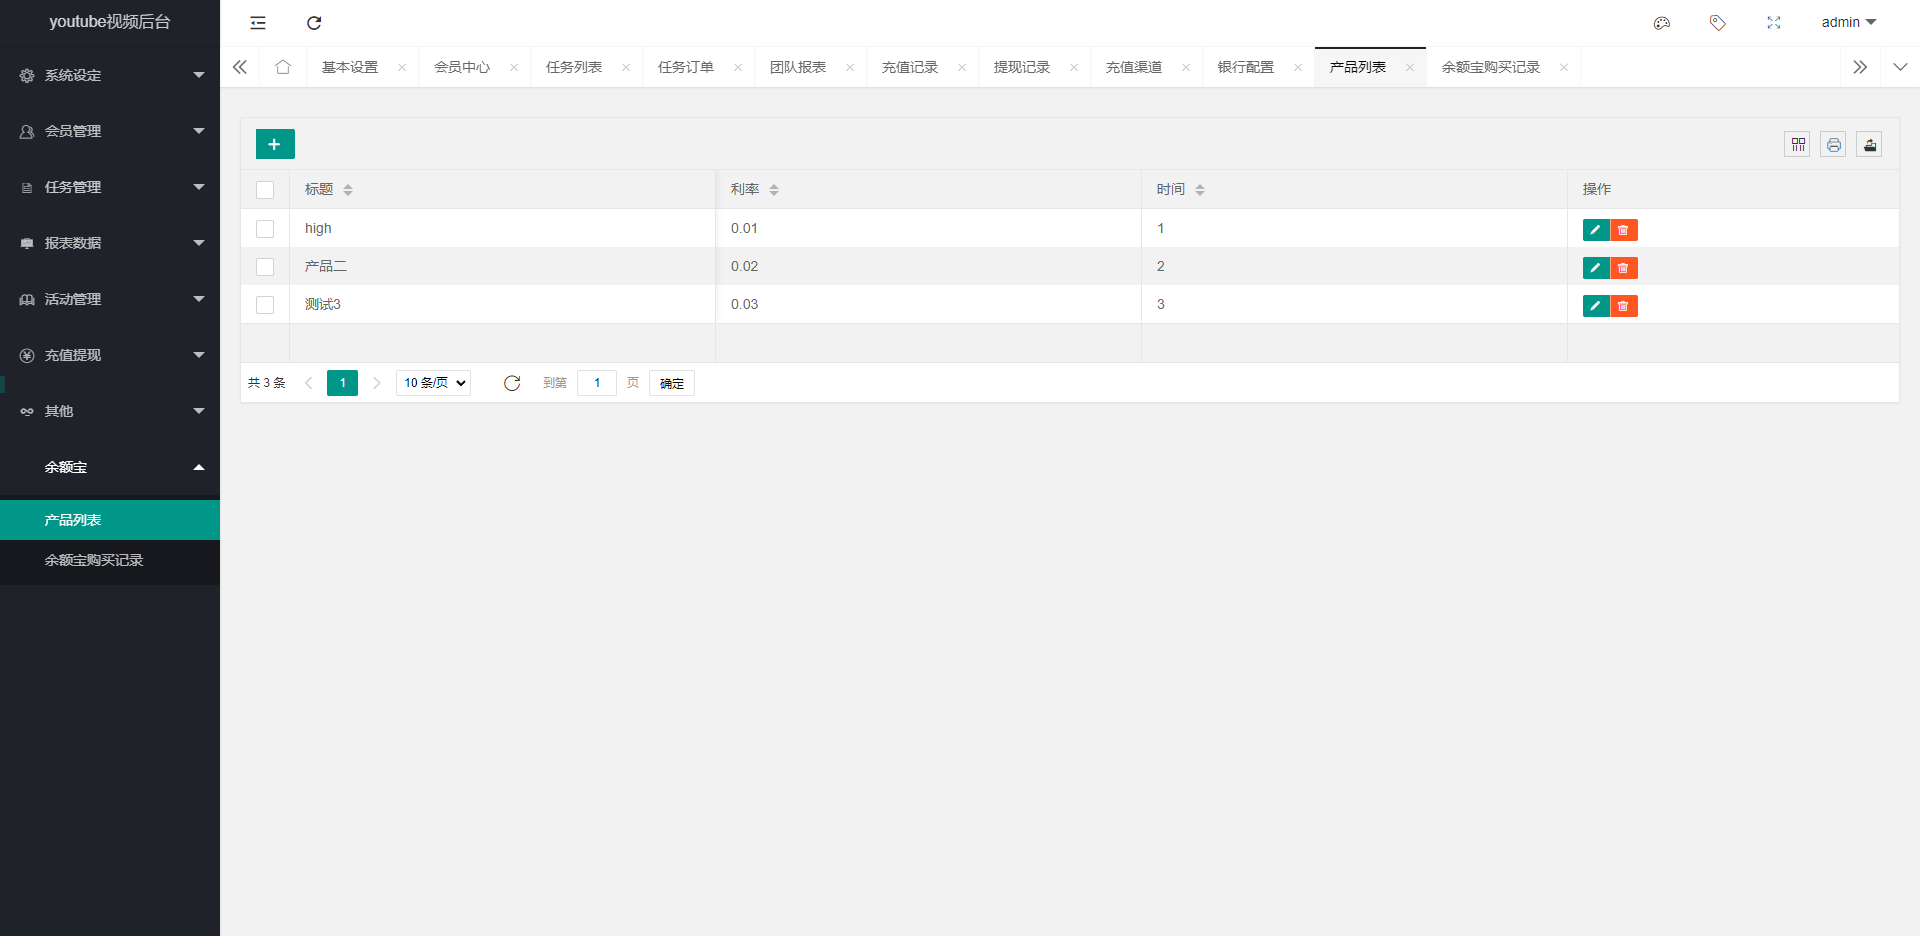
Task: Click the print icon above the table
Action: tap(1833, 144)
